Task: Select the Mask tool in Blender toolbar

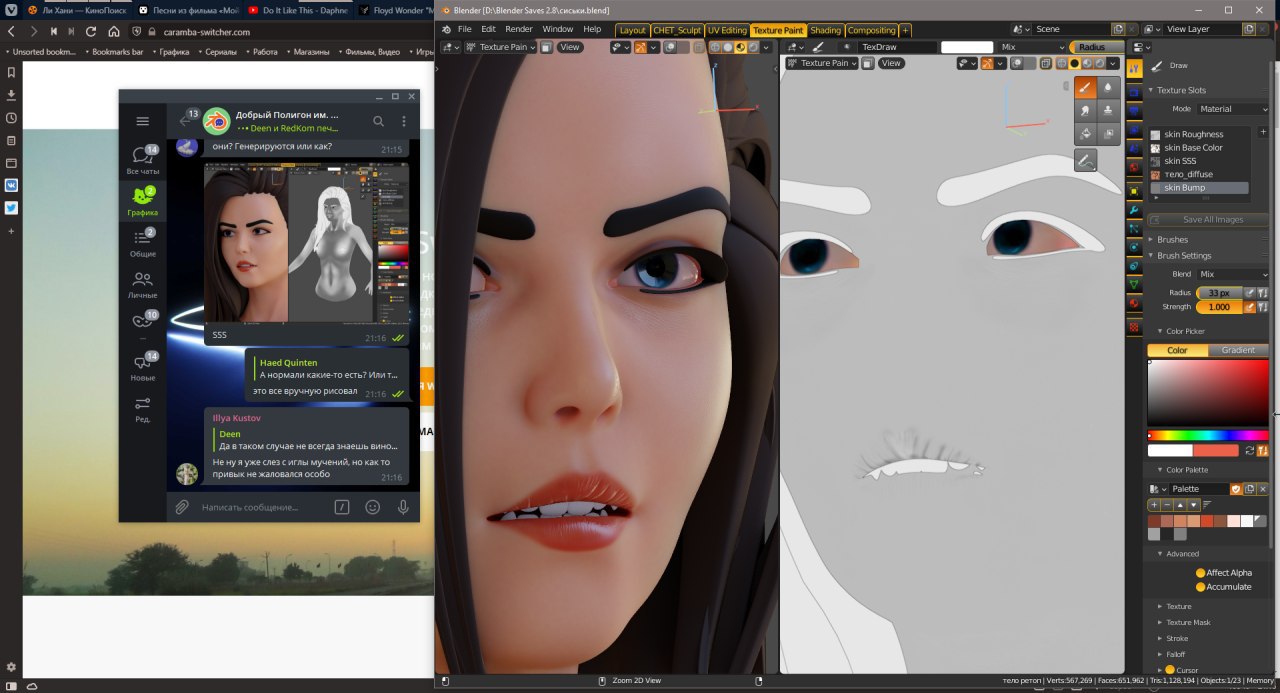Action: coord(1109,133)
